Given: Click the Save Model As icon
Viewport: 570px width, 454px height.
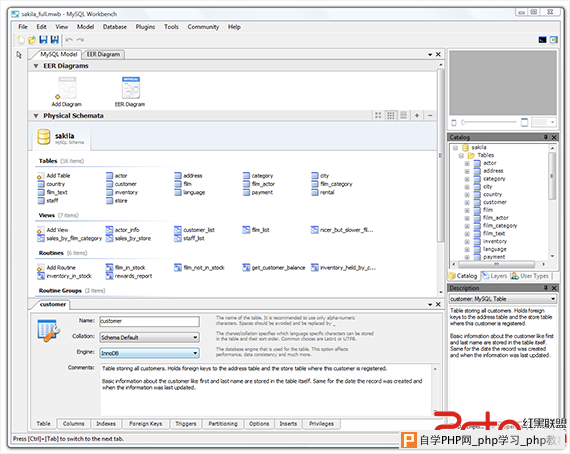Looking at the screenshot, I should click(x=55, y=40).
